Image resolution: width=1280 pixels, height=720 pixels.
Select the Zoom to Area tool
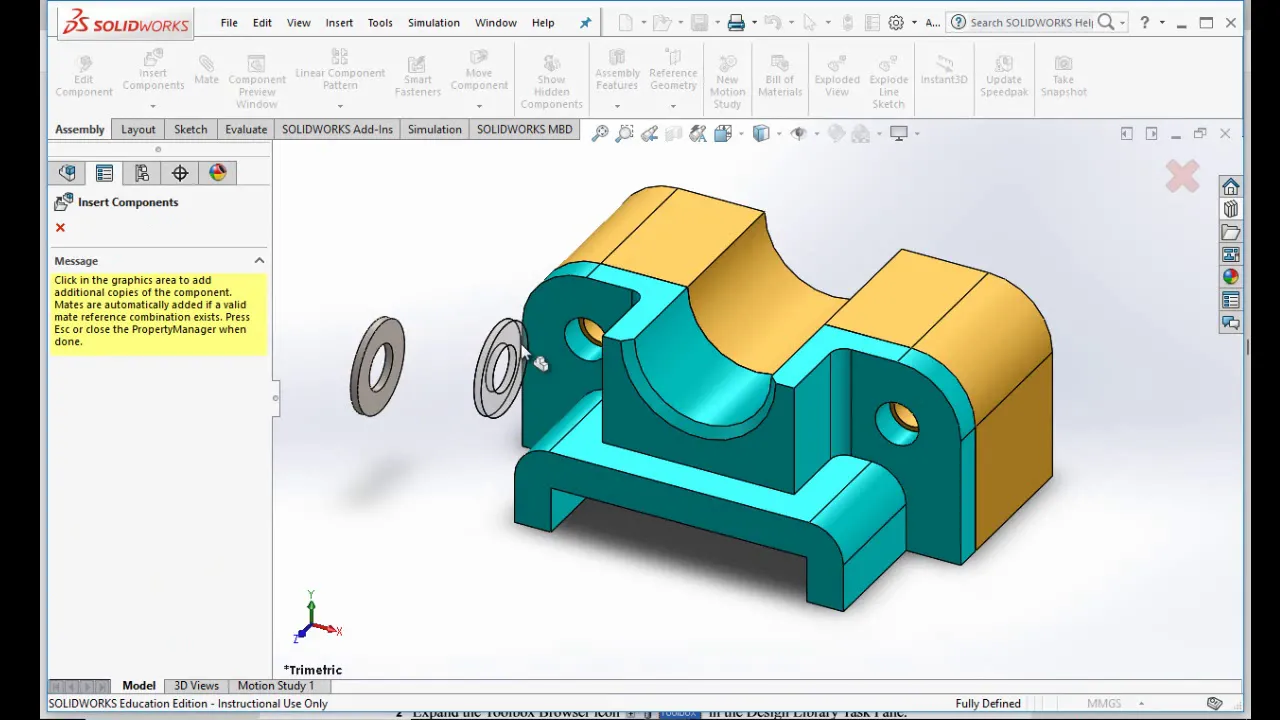(x=625, y=133)
